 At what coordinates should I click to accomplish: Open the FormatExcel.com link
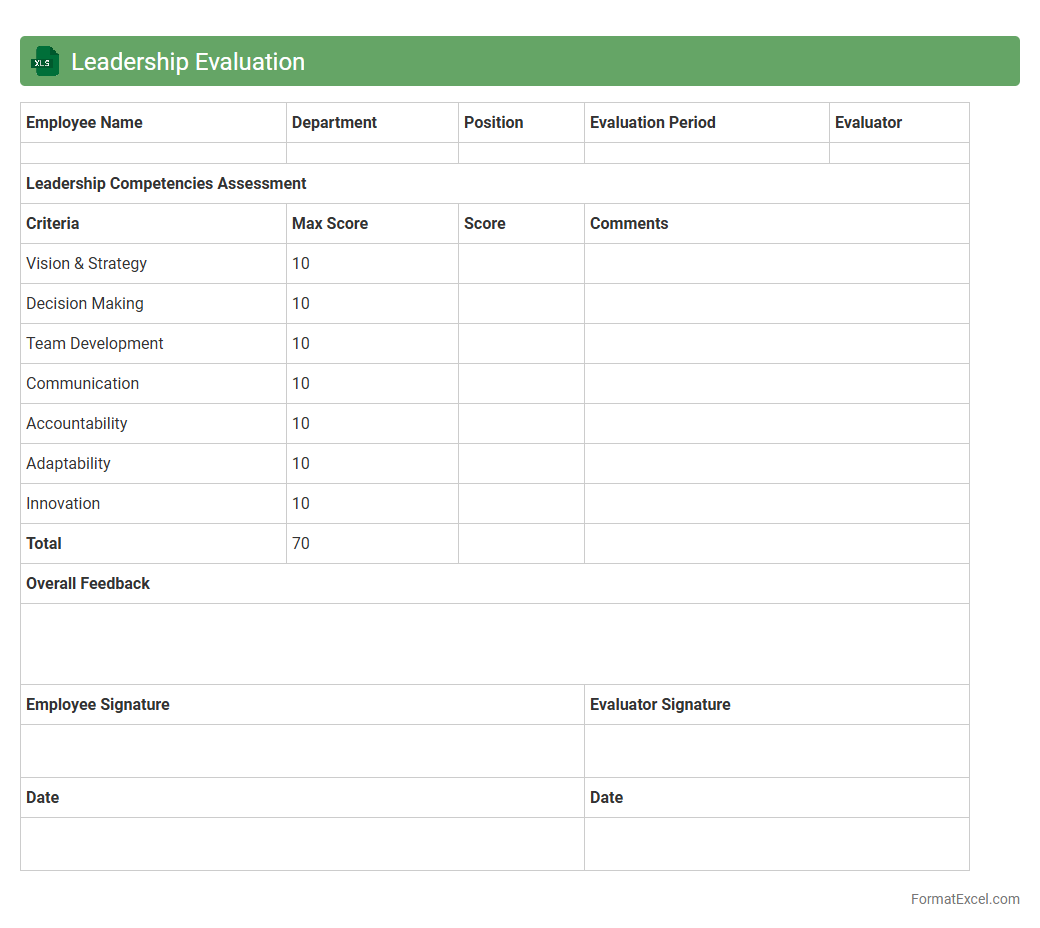tap(964, 899)
